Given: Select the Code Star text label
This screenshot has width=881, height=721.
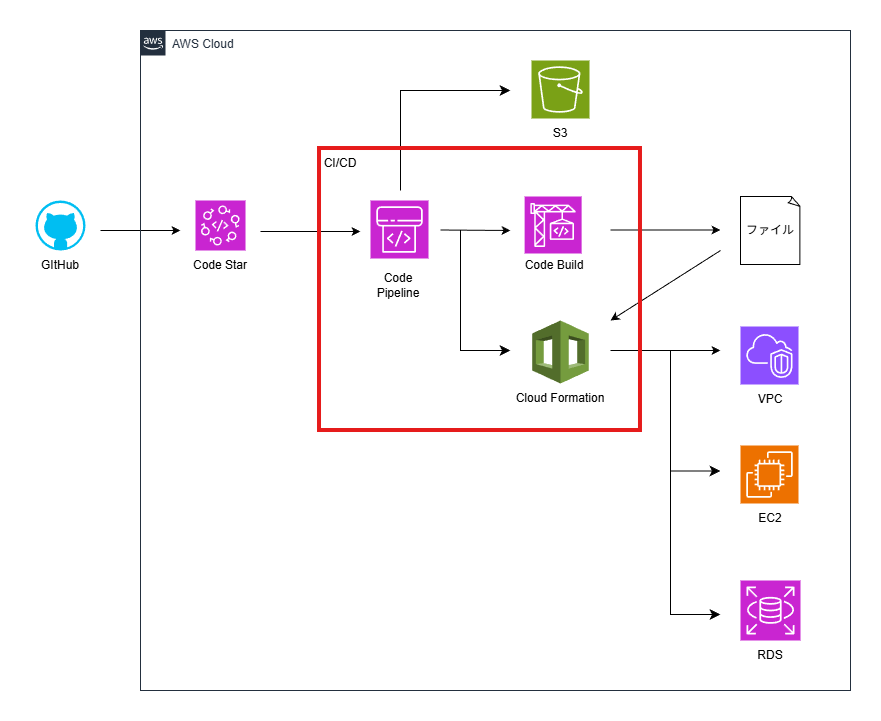Looking at the screenshot, I should tap(220, 265).
